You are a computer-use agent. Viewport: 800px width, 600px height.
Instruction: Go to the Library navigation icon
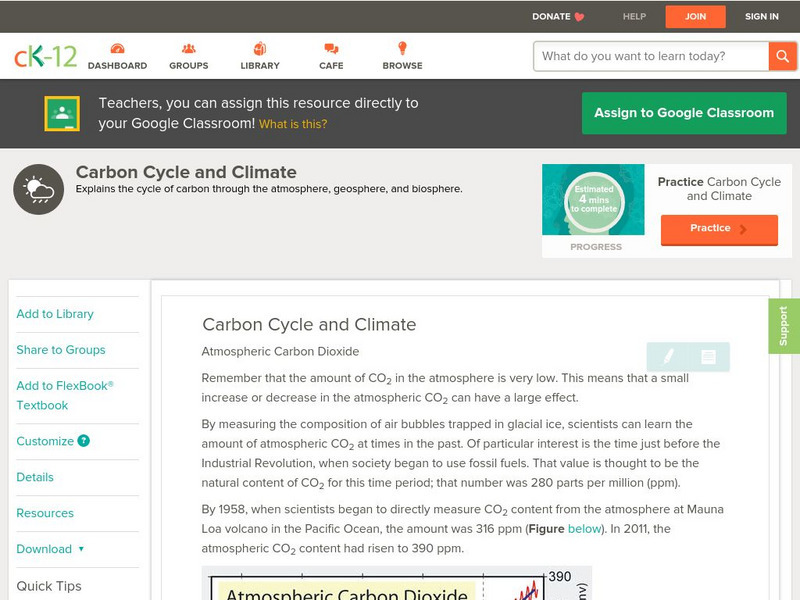pyautogui.click(x=260, y=49)
